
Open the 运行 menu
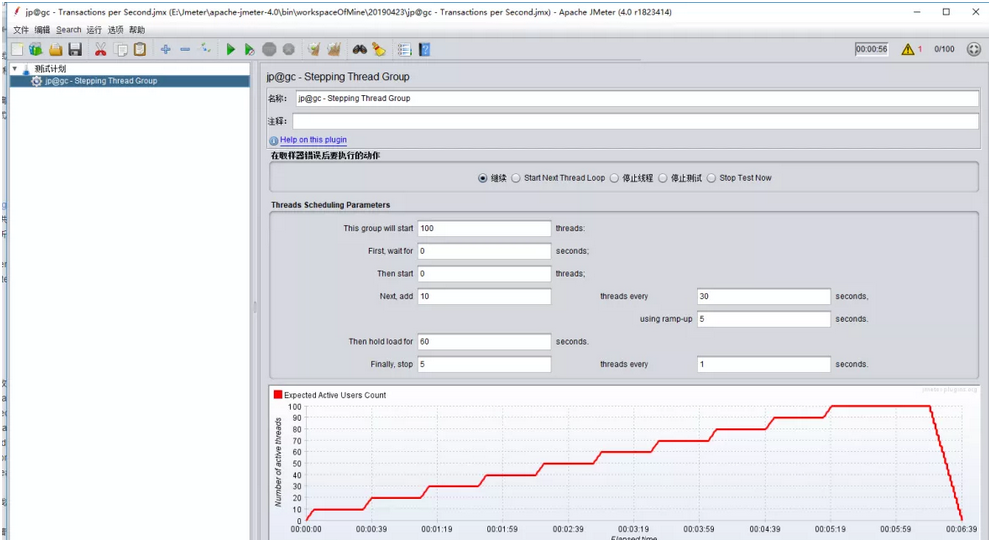[94, 30]
